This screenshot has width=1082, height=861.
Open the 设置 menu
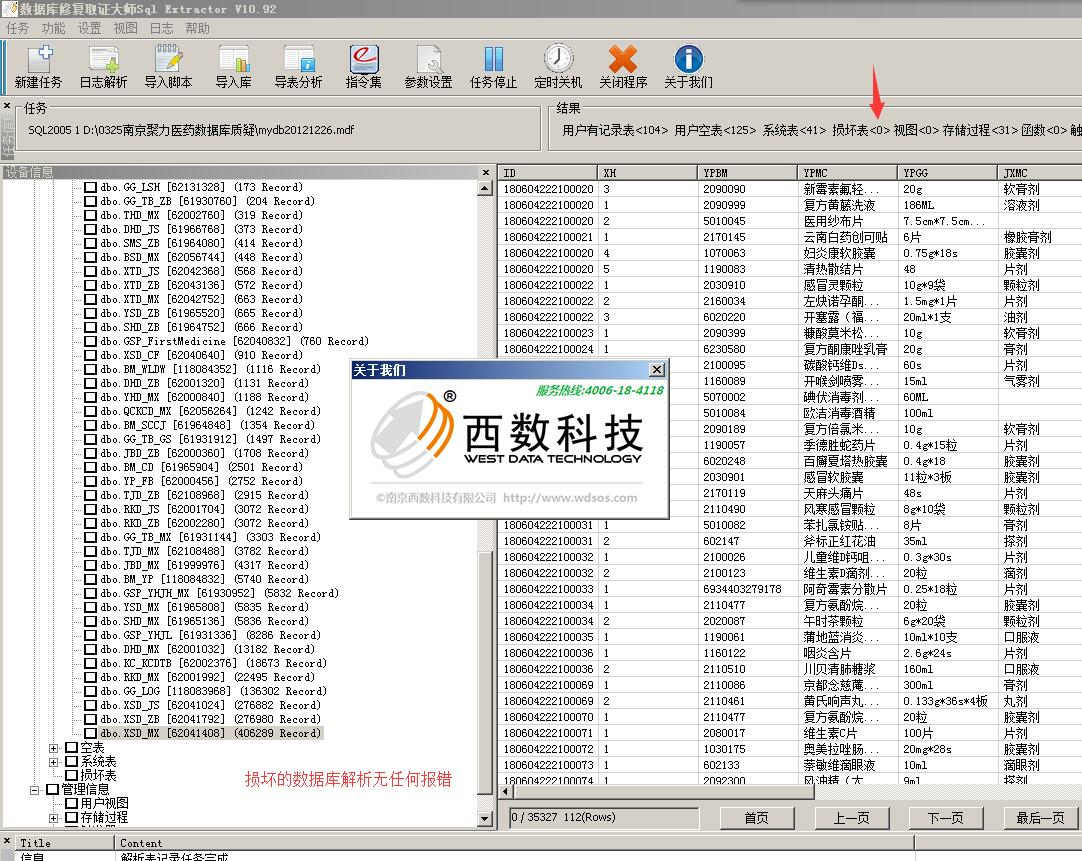pos(88,28)
